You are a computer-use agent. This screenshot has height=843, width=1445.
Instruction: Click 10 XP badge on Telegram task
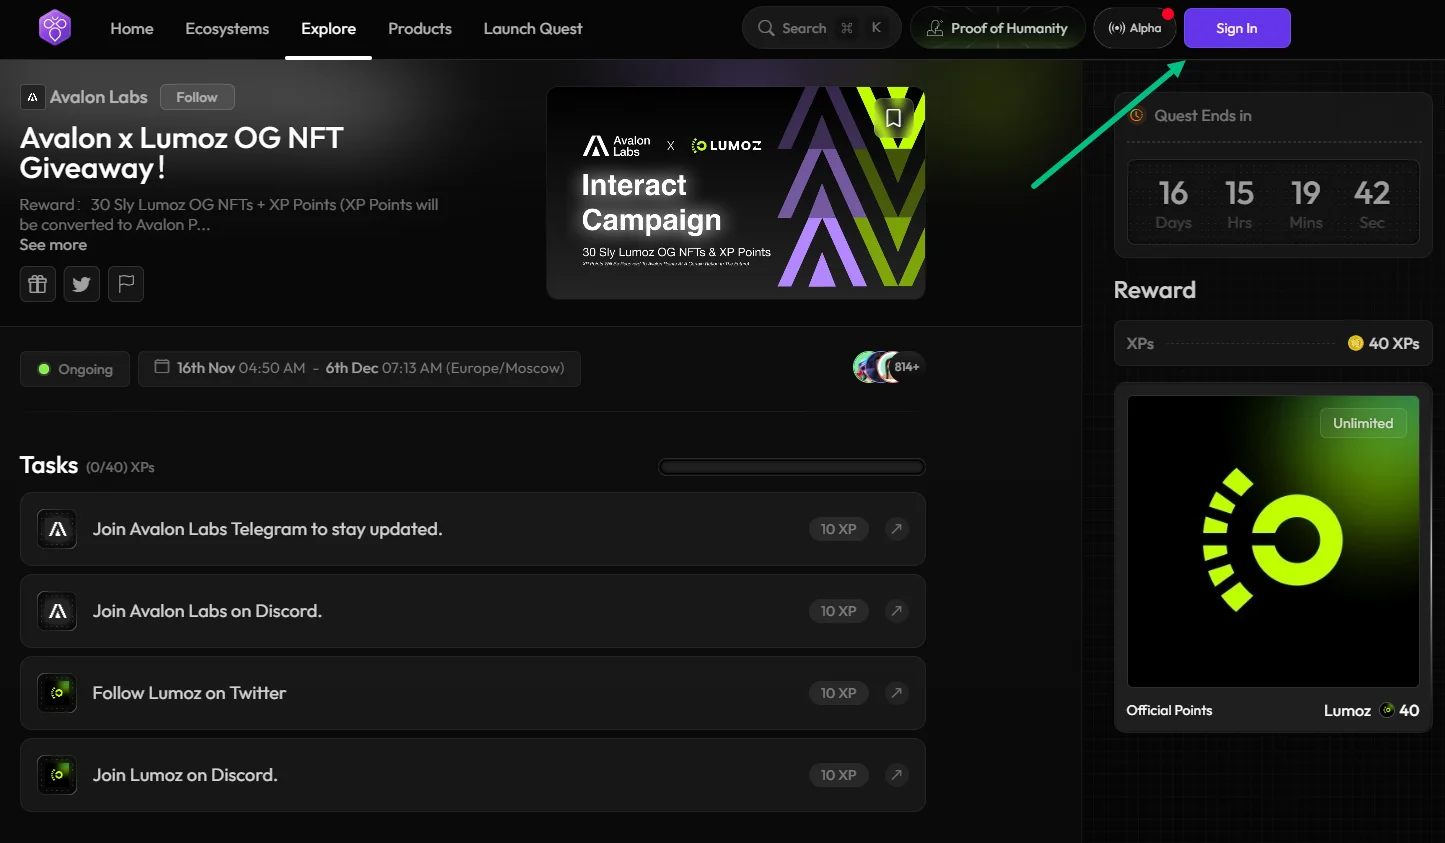838,529
